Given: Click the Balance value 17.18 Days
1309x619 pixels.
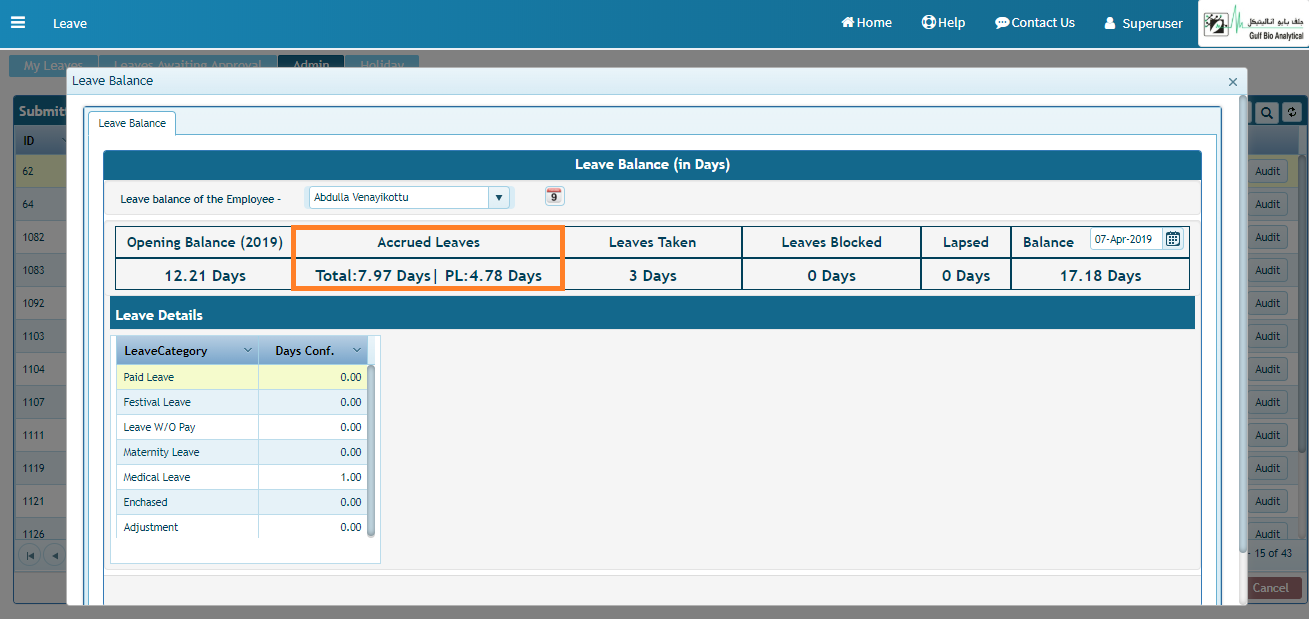Looking at the screenshot, I should tap(1101, 275).
